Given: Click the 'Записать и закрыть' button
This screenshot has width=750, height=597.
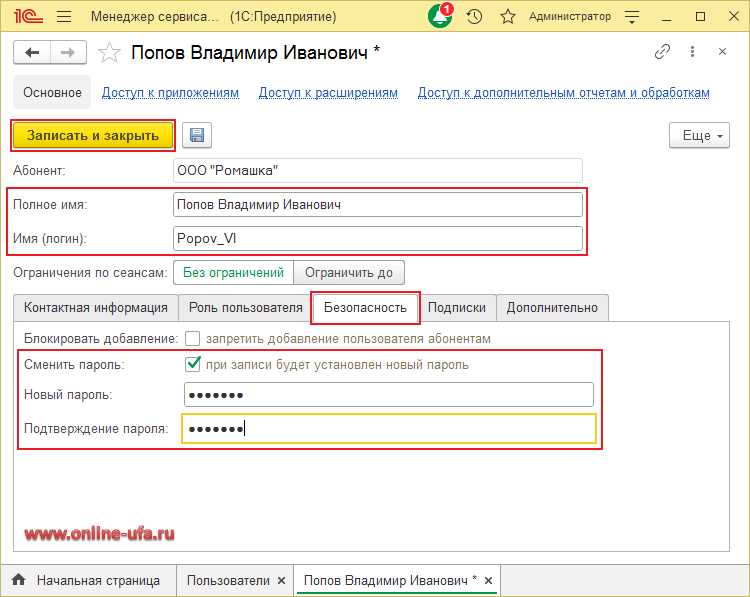Looking at the screenshot, I should (x=93, y=136).
